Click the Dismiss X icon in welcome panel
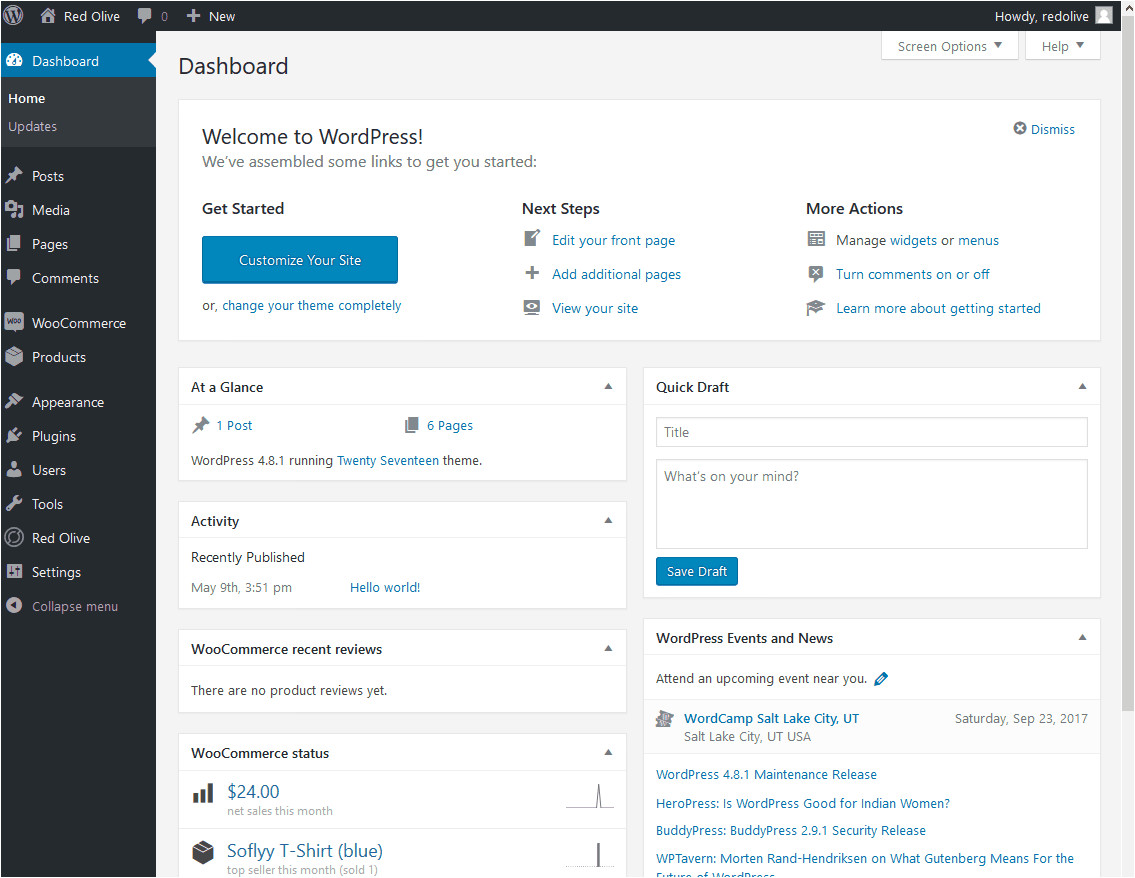Image resolution: width=1135 pixels, height=878 pixels. pyautogui.click(x=1020, y=128)
